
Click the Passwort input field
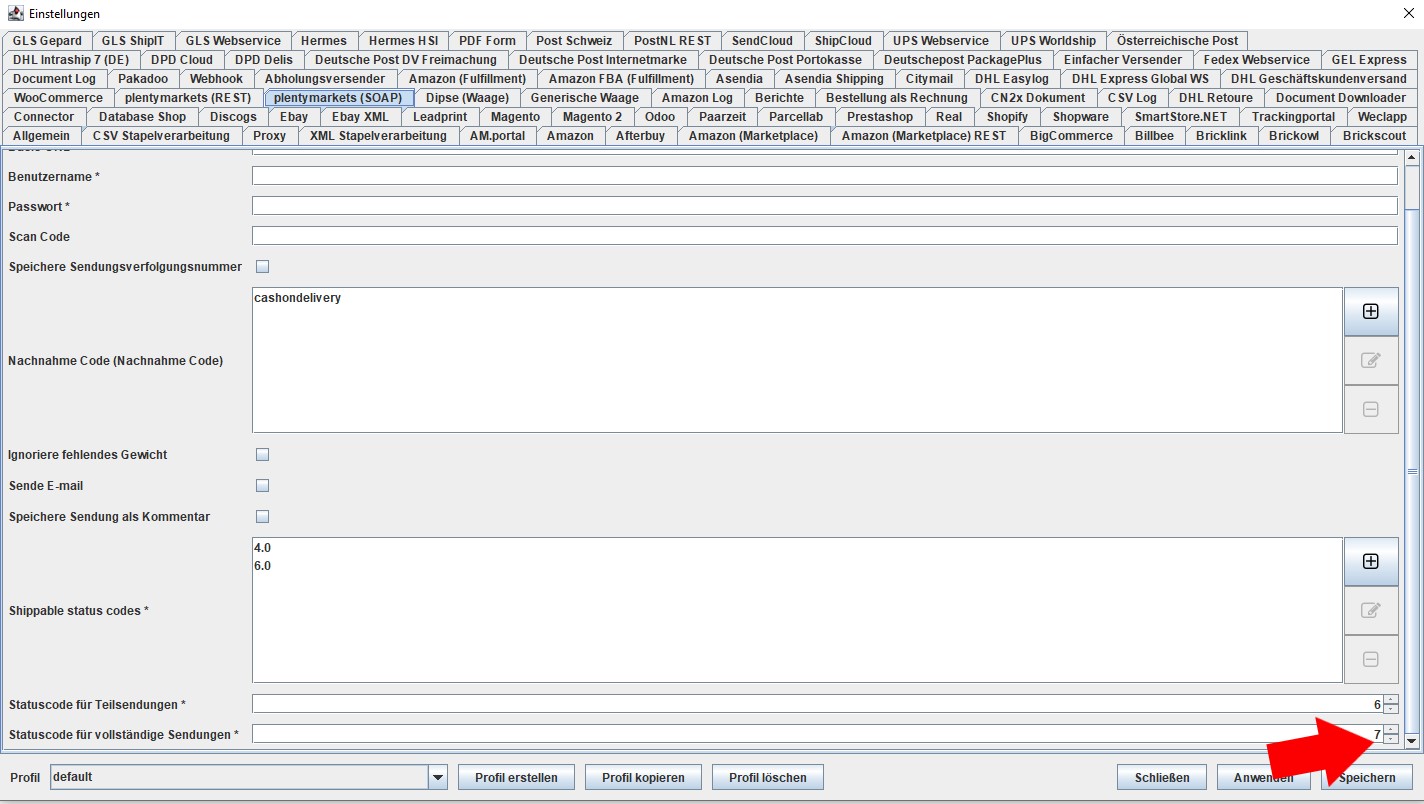[825, 206]
